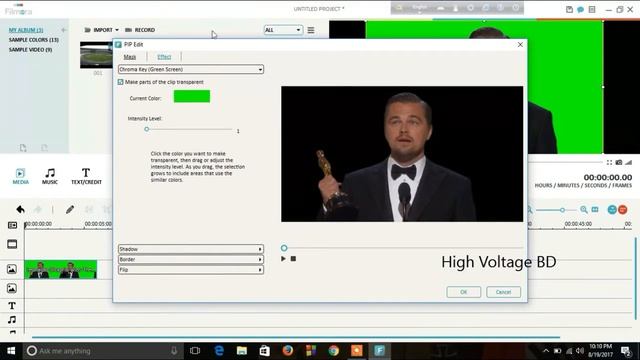This screenshot has height=360, width=640.
Task: Open the Windows Store taskbar icon
Action: [264, 351]
